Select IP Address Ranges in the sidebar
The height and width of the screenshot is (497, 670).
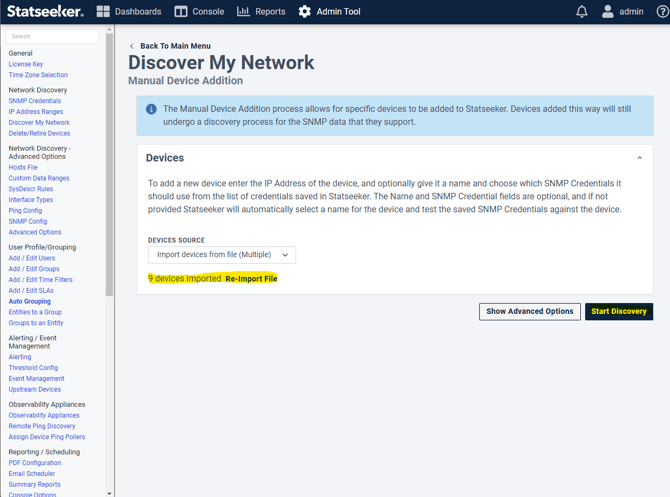point(36,112)
